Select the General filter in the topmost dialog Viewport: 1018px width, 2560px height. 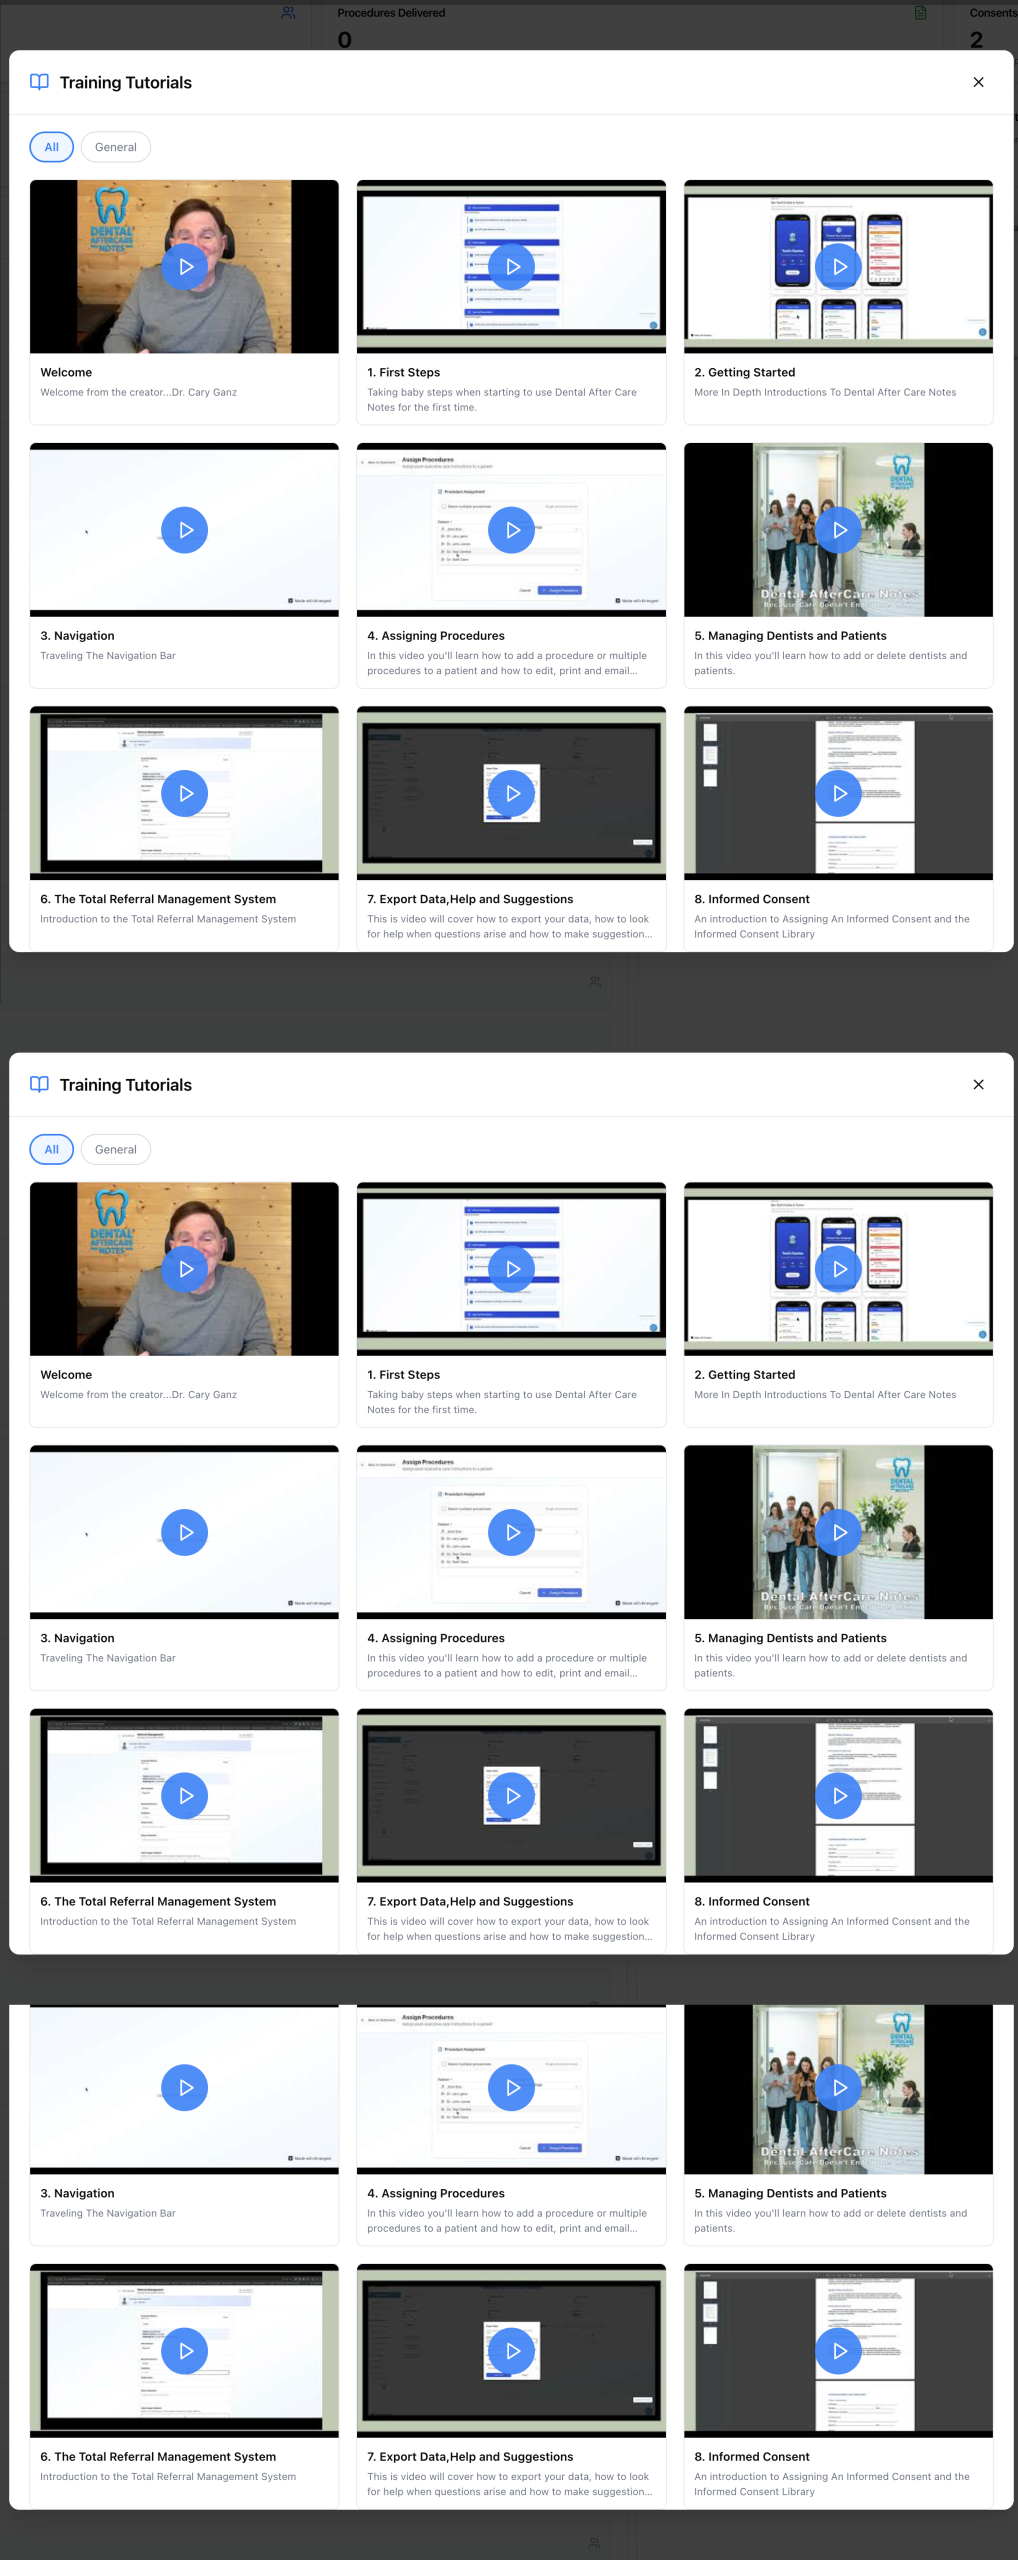[116, 147]
